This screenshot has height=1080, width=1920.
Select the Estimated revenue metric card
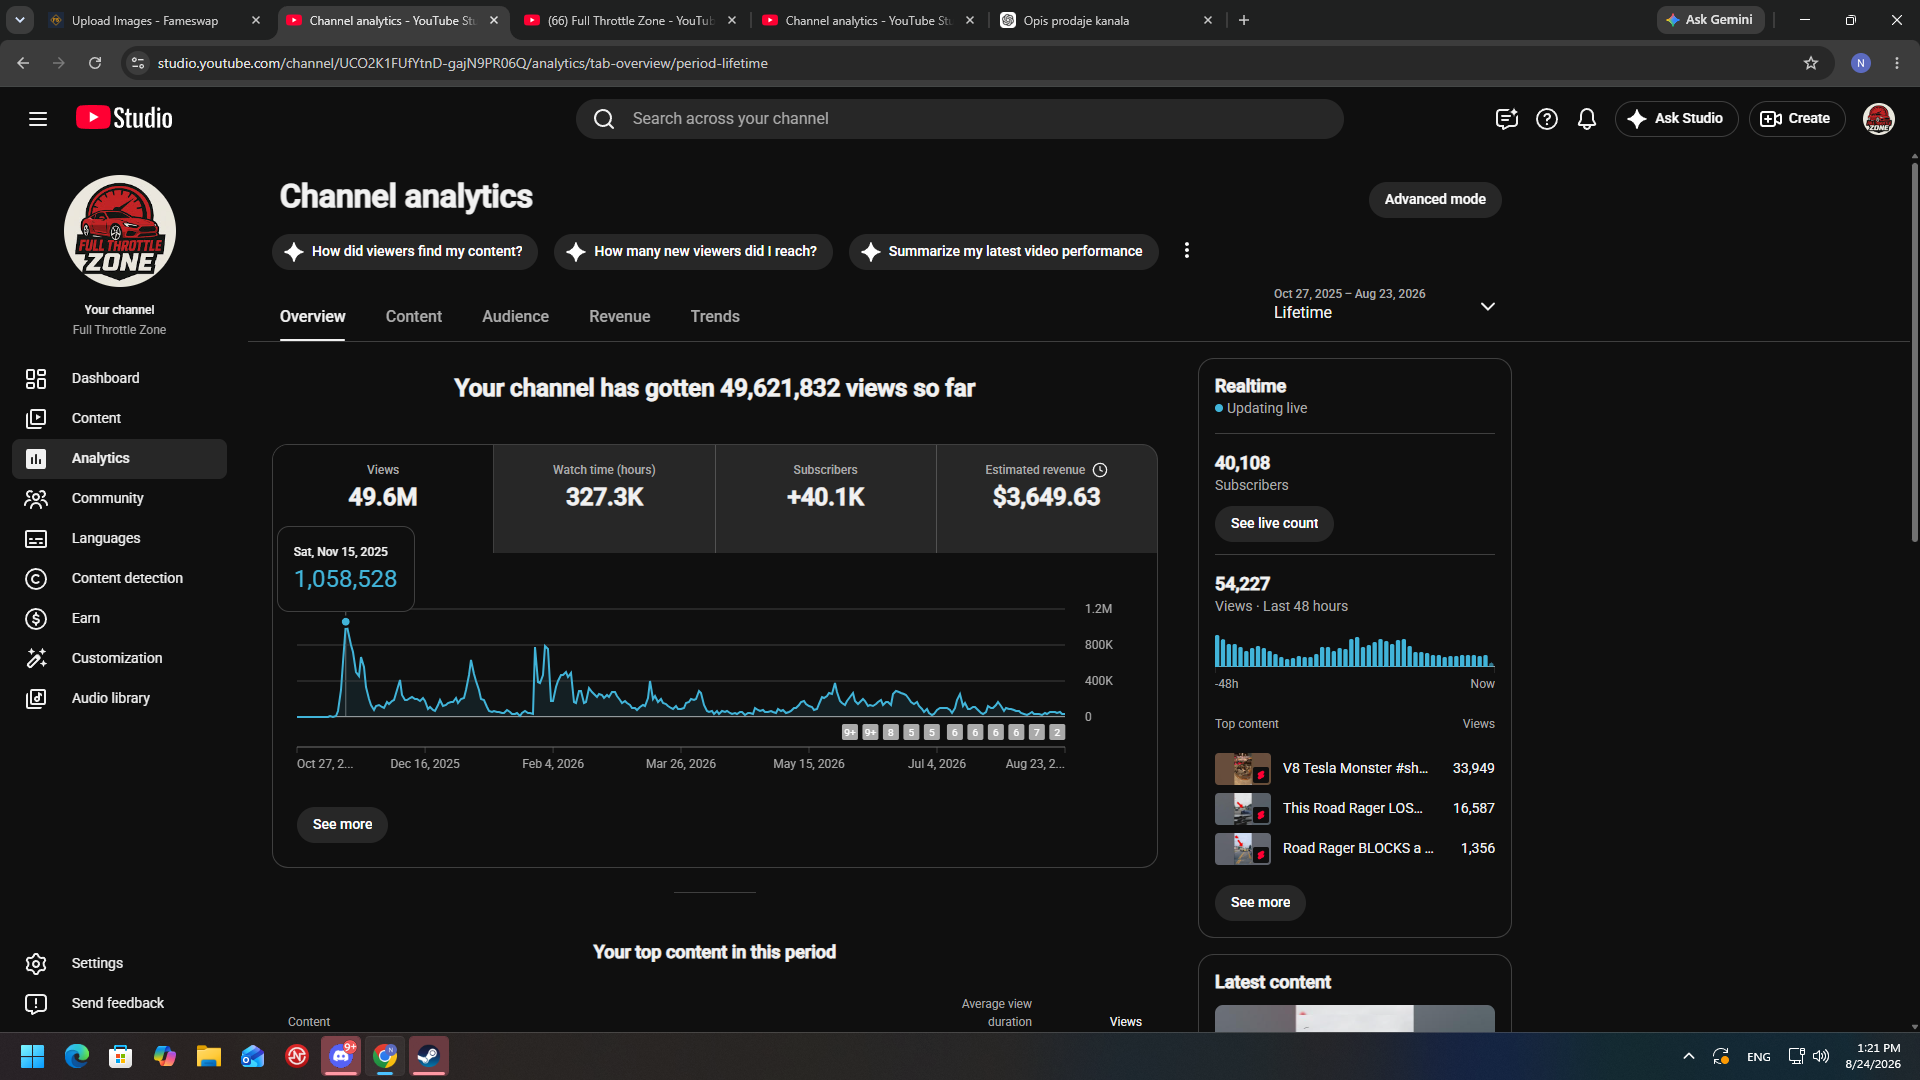pos(1047,499)
